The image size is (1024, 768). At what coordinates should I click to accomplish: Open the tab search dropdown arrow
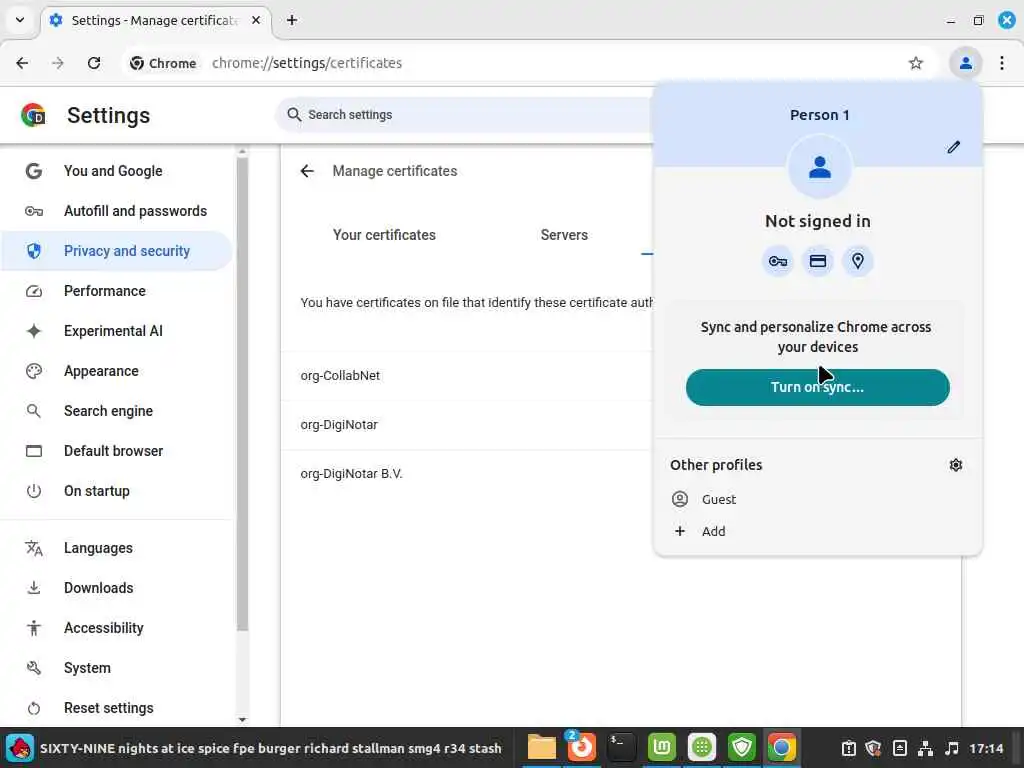(x=20, y=20)
